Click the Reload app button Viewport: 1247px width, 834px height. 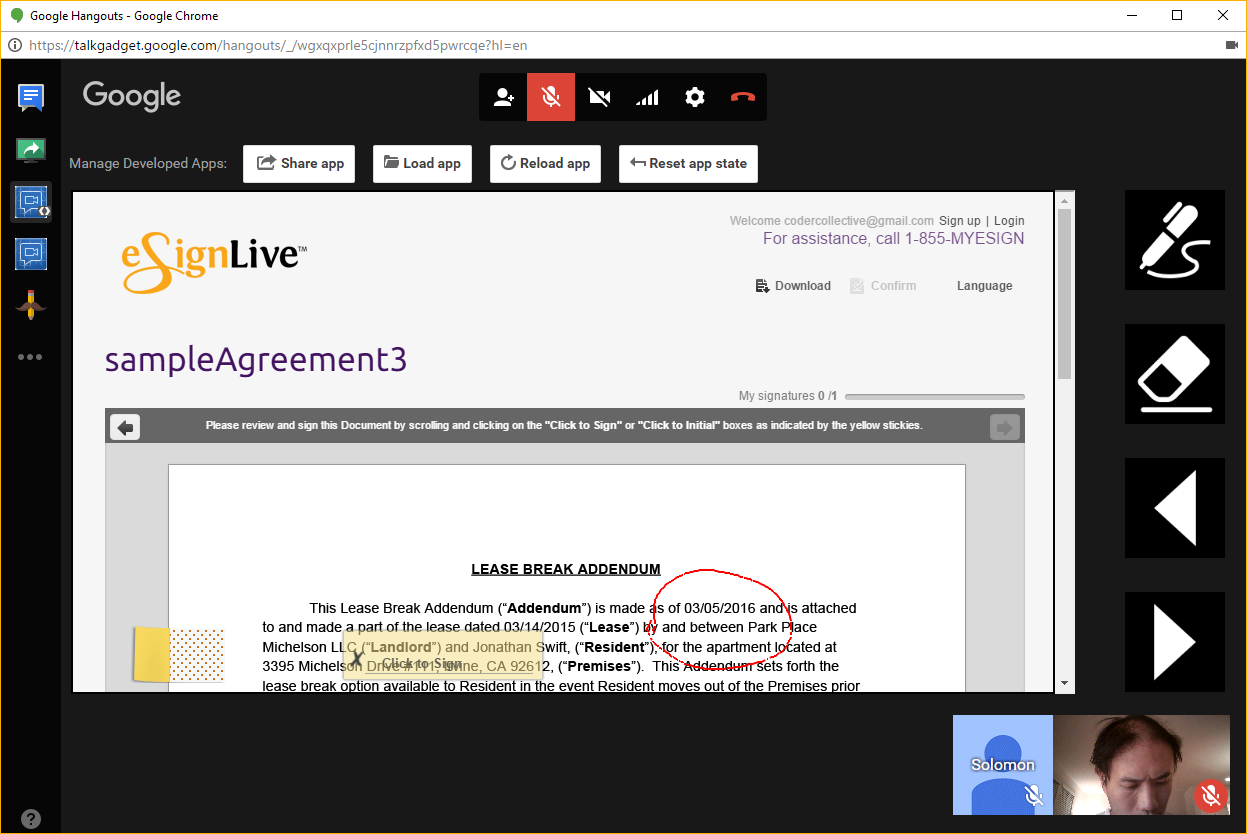click(545, 164)
